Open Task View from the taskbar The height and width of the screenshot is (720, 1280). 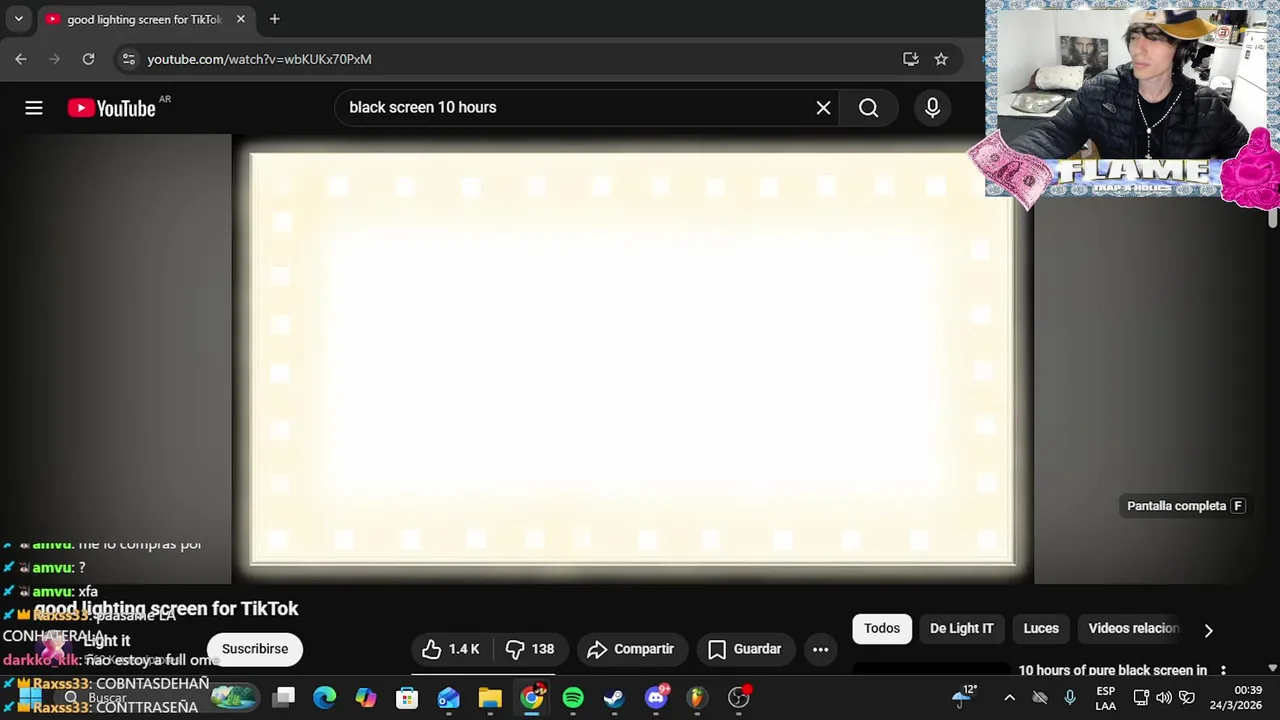tap(284, 697)
